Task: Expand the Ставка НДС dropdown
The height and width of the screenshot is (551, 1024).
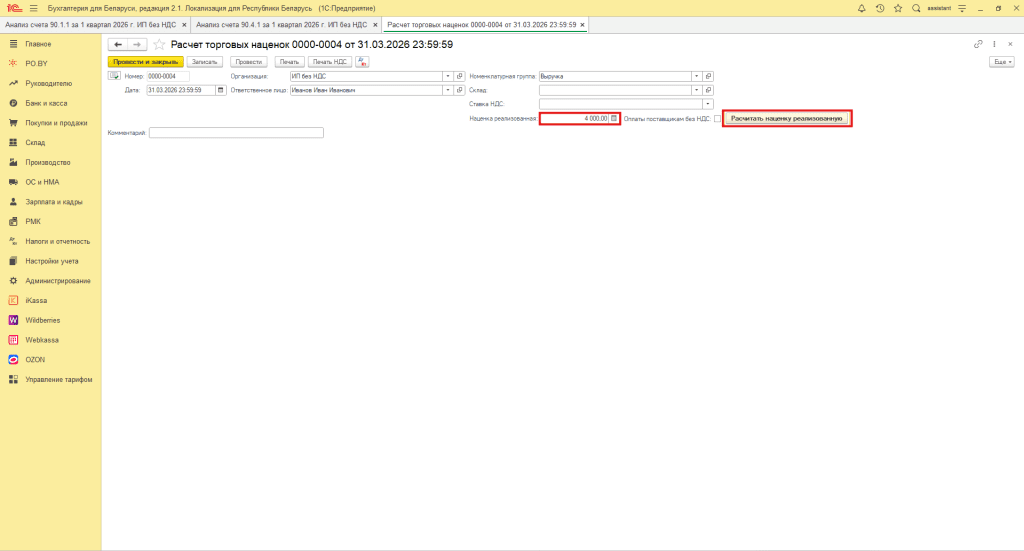Action: pos(707,103)
